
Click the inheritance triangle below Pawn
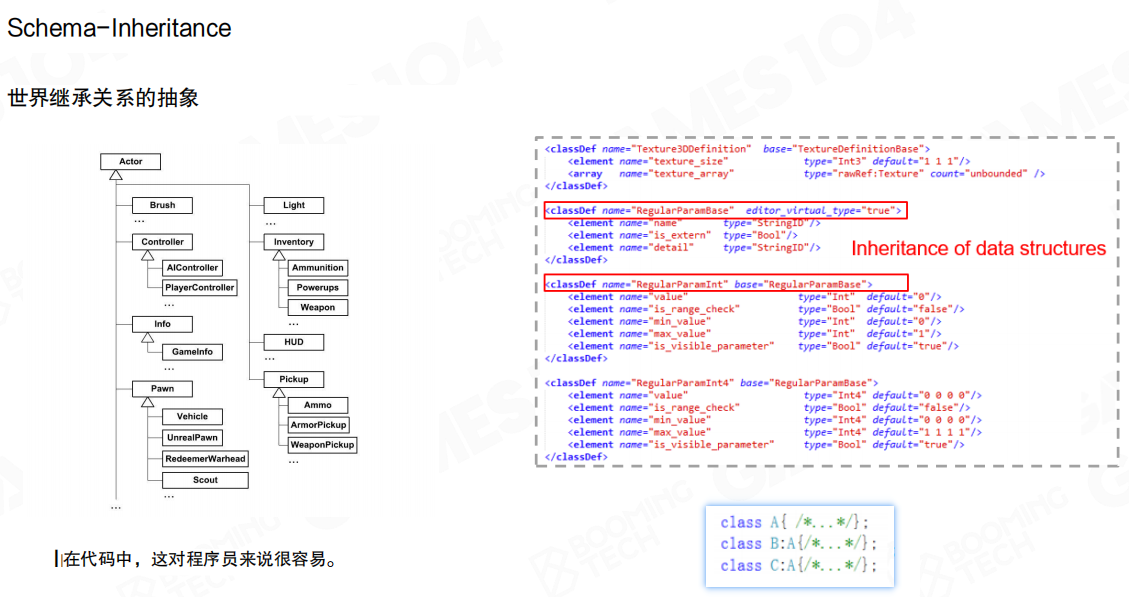tap(147, 401)
